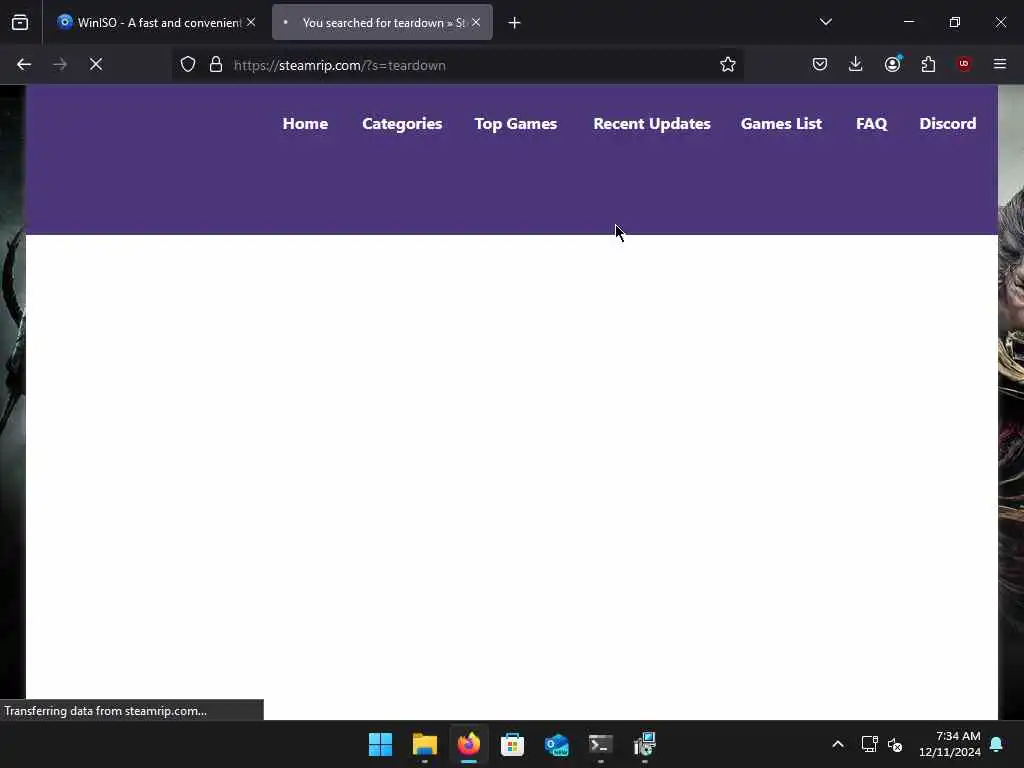Viewport: 1024px width, 768px height.
Task: Close the 'You searched for teardown' tab
Action: [476, 23]
